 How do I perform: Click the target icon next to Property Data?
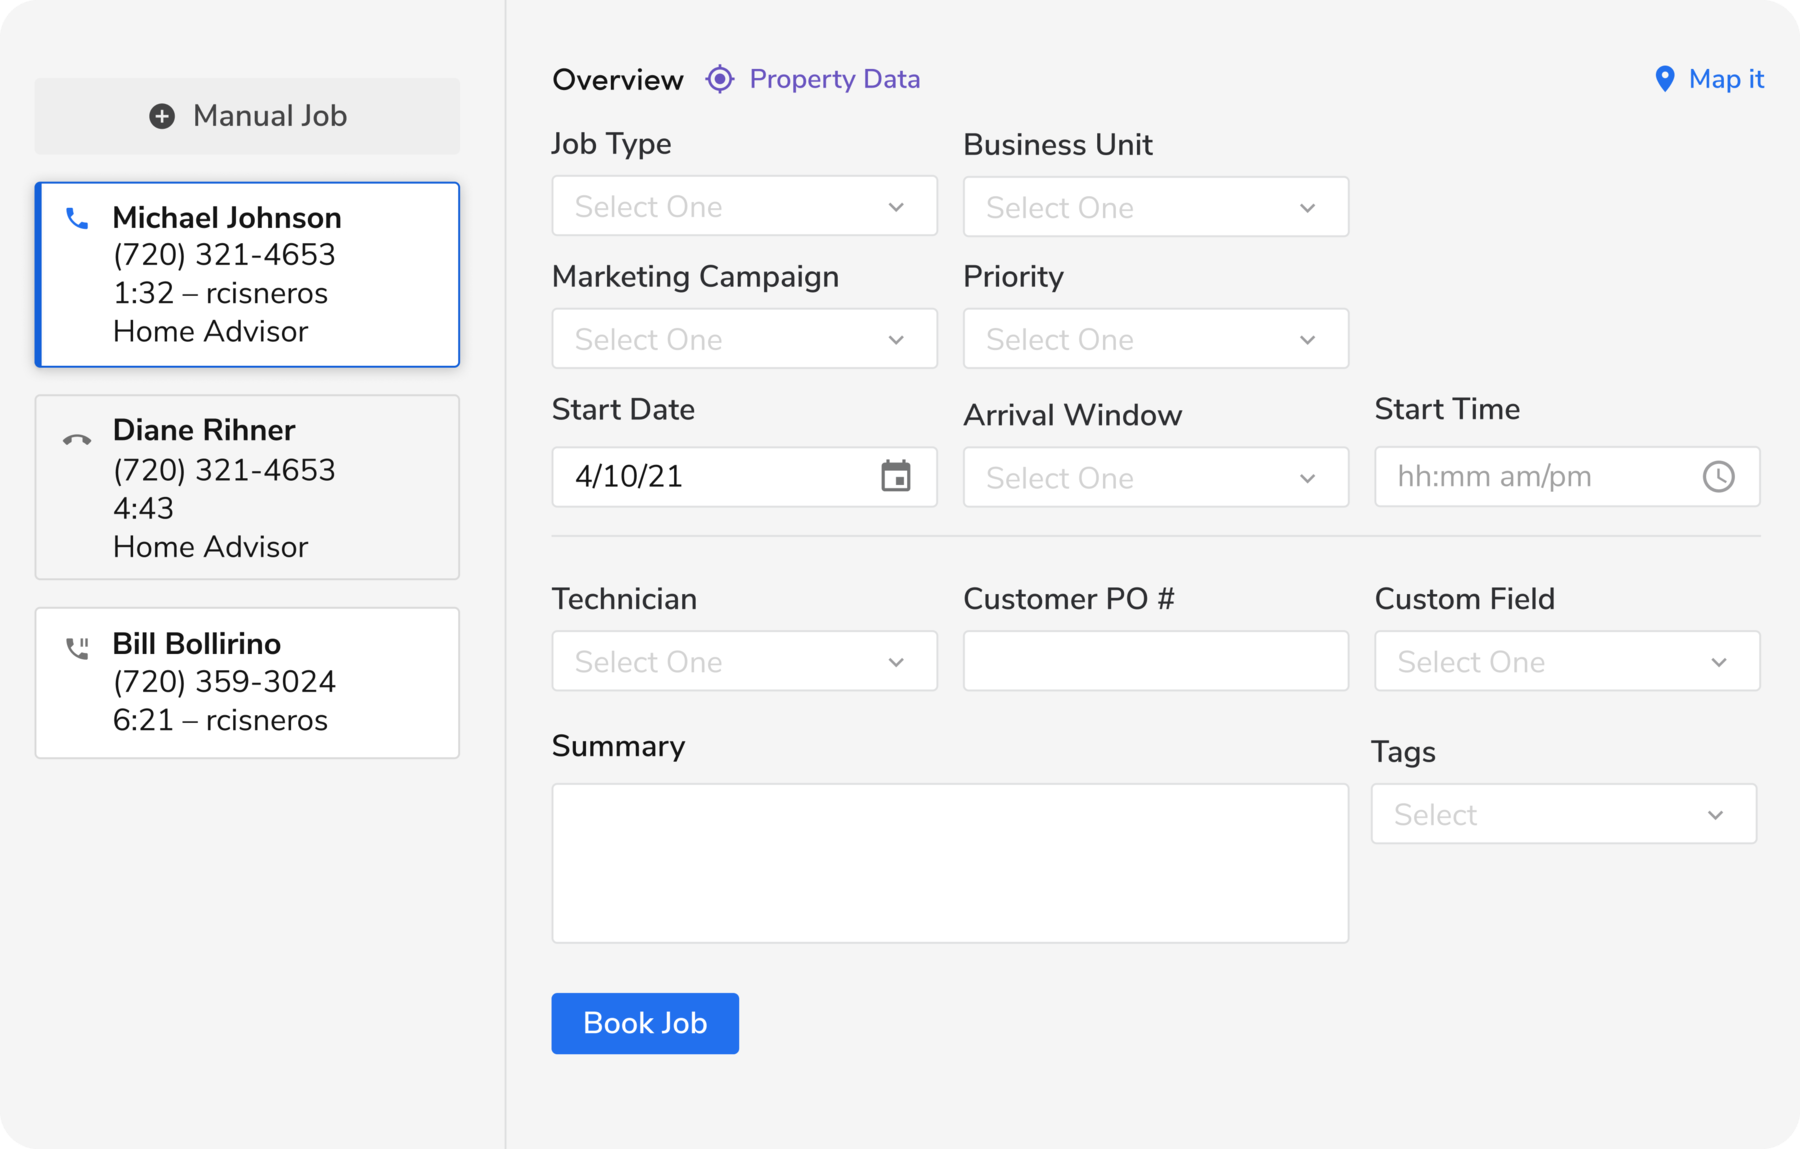719,78
